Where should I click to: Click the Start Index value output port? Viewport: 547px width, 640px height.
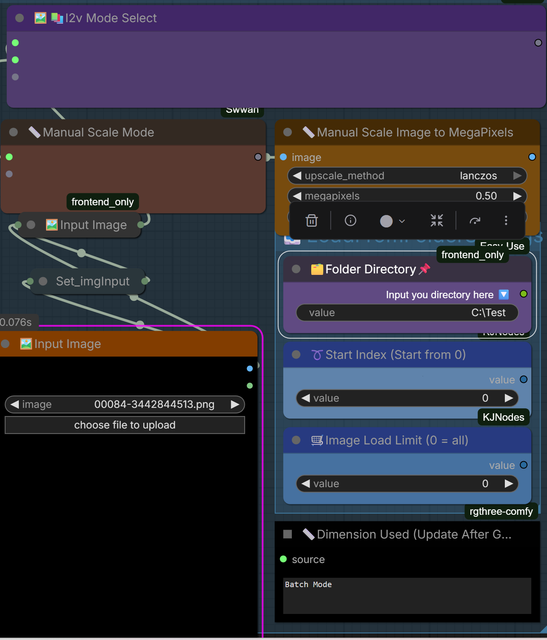pos(523,380)
